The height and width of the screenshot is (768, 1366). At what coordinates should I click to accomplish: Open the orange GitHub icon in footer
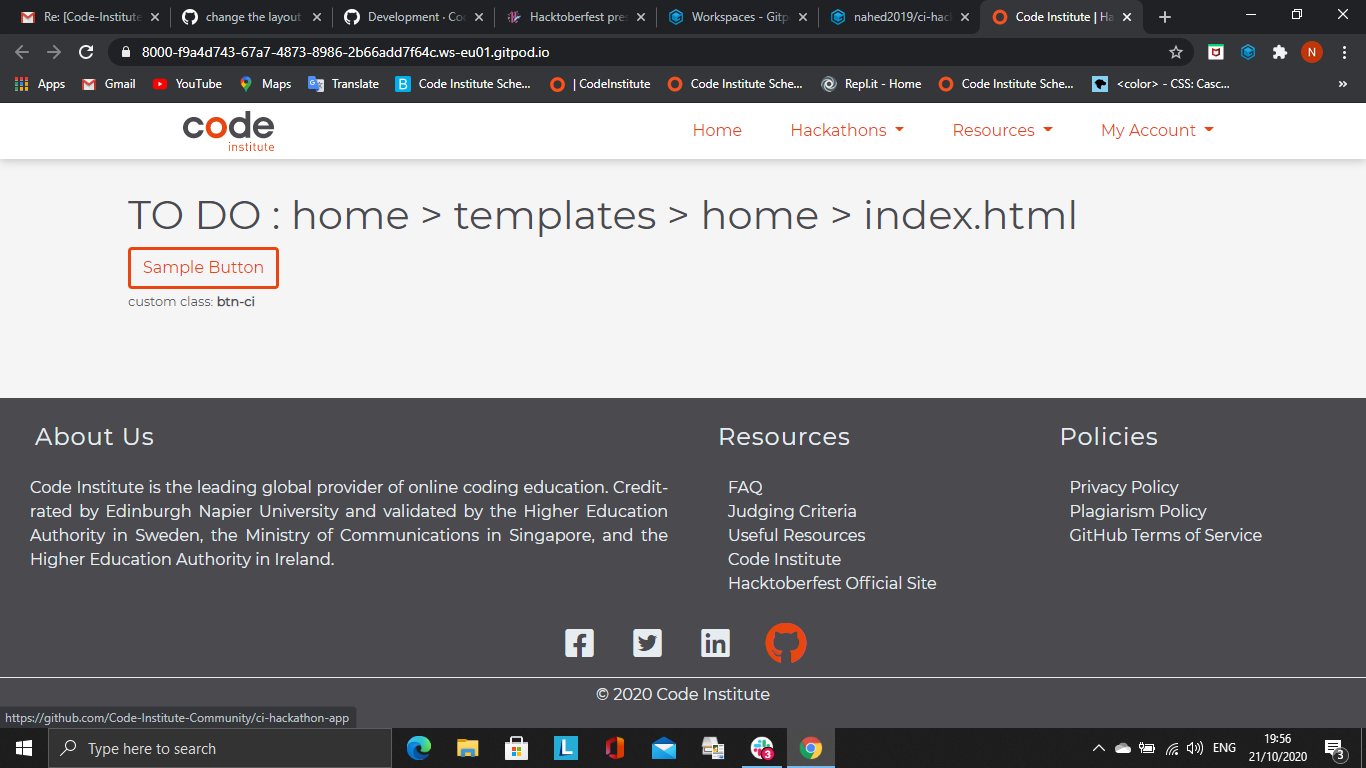click(786, 643)
